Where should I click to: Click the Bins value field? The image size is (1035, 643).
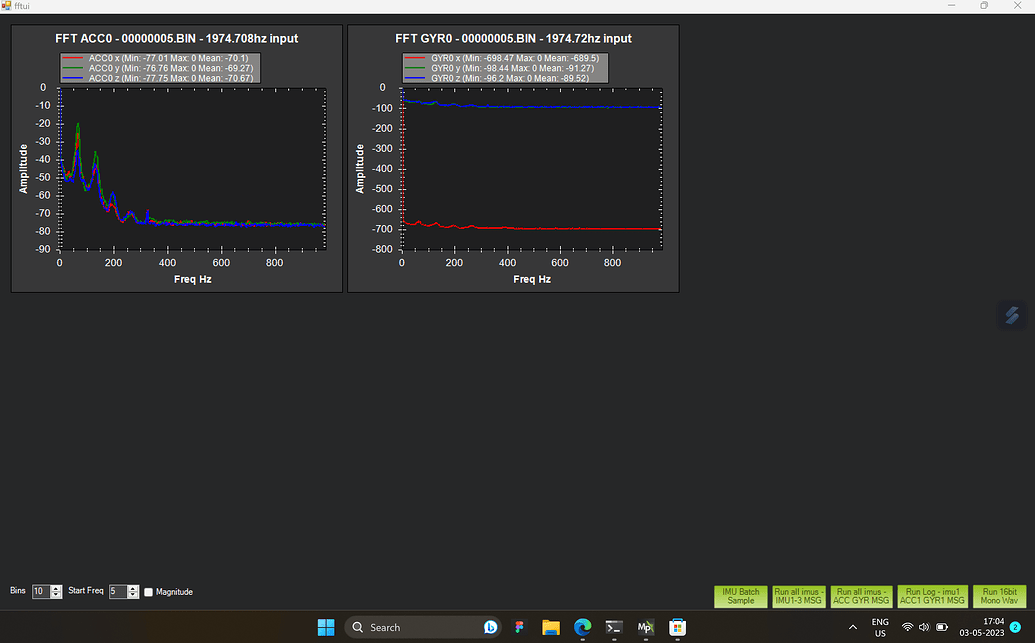coord(40,592)
